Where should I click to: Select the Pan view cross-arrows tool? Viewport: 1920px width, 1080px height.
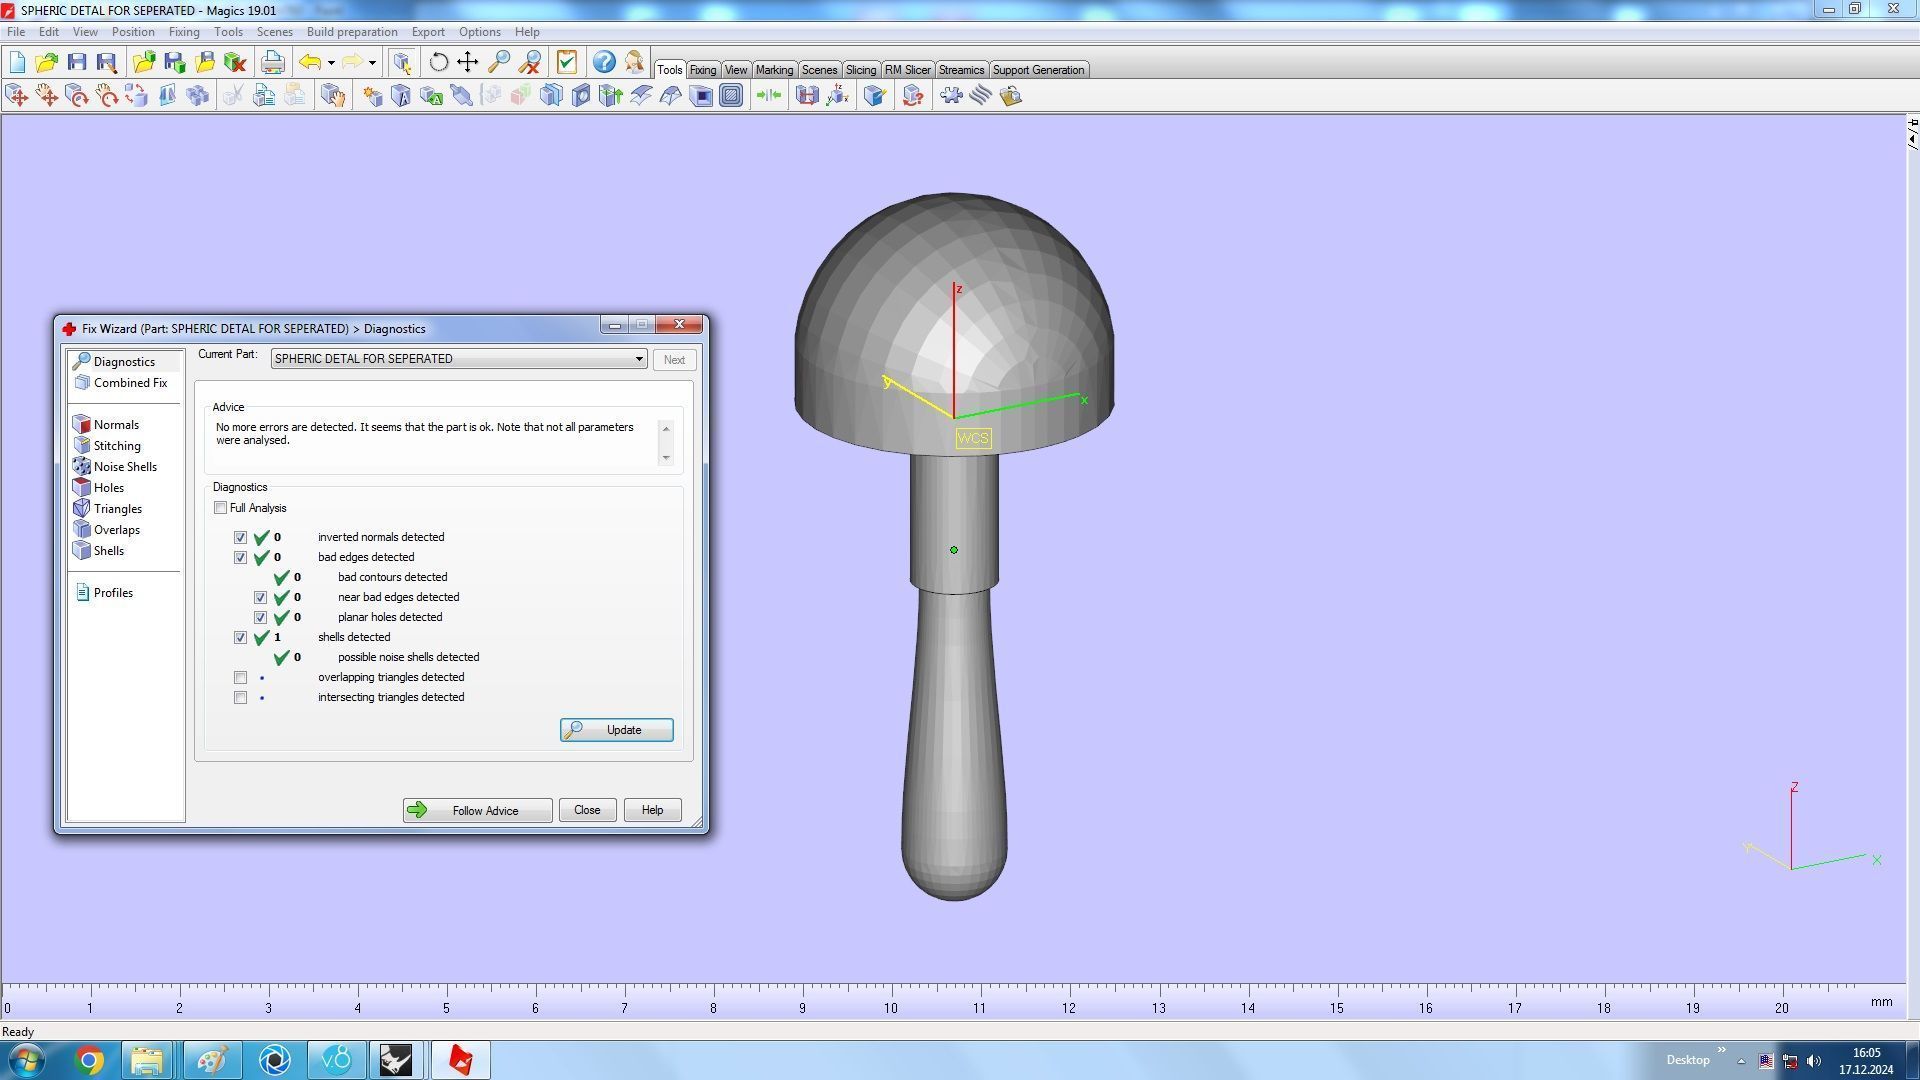click(x=468, y=62)
